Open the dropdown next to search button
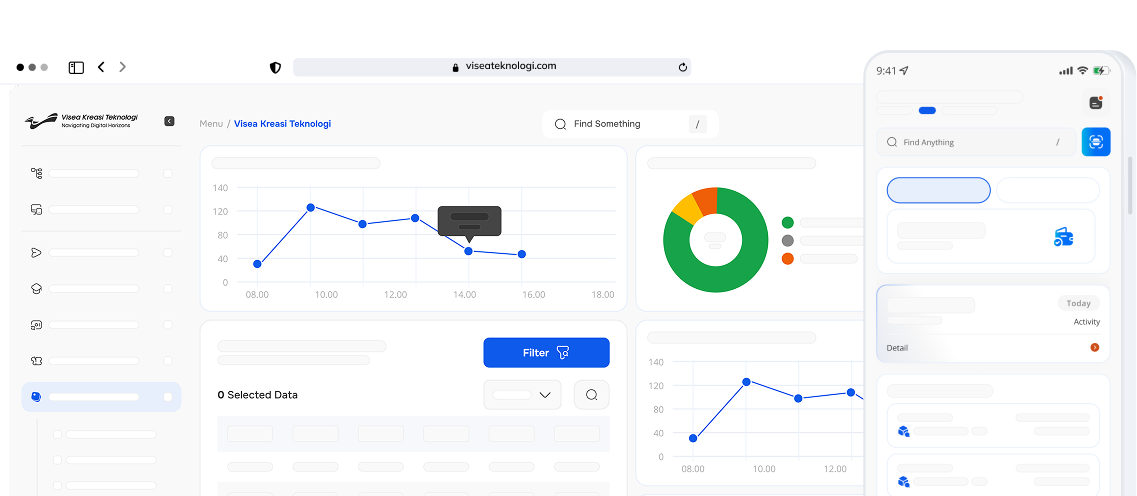 [522, 395]
